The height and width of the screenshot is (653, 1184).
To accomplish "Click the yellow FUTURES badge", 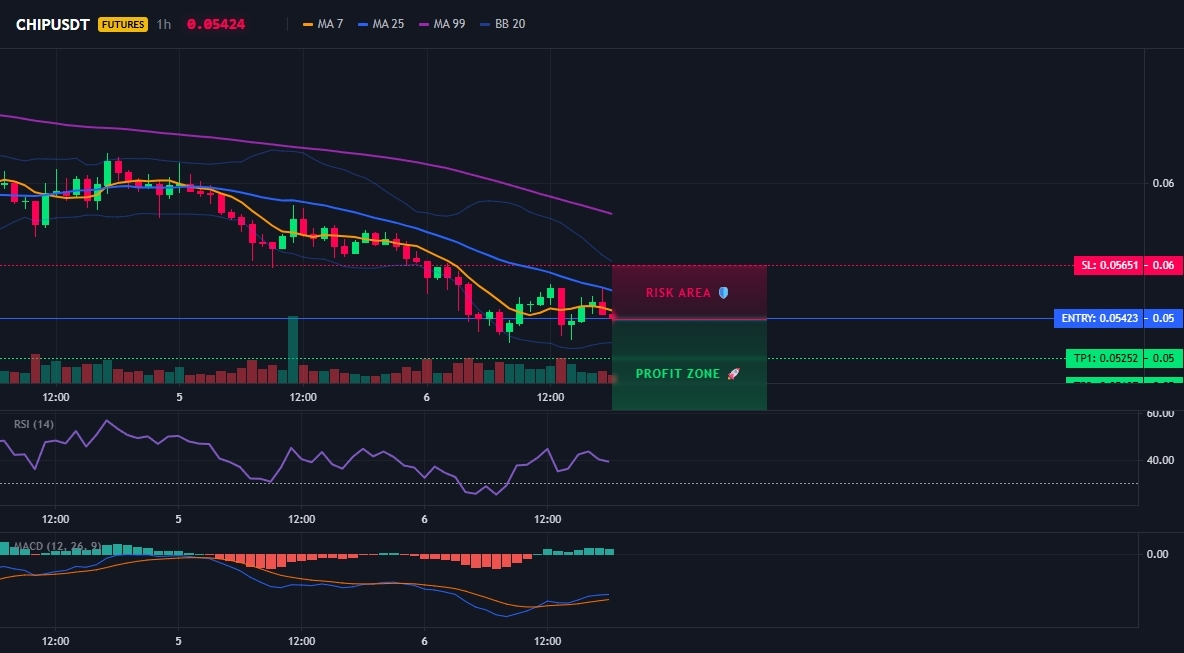I will 122,24.
